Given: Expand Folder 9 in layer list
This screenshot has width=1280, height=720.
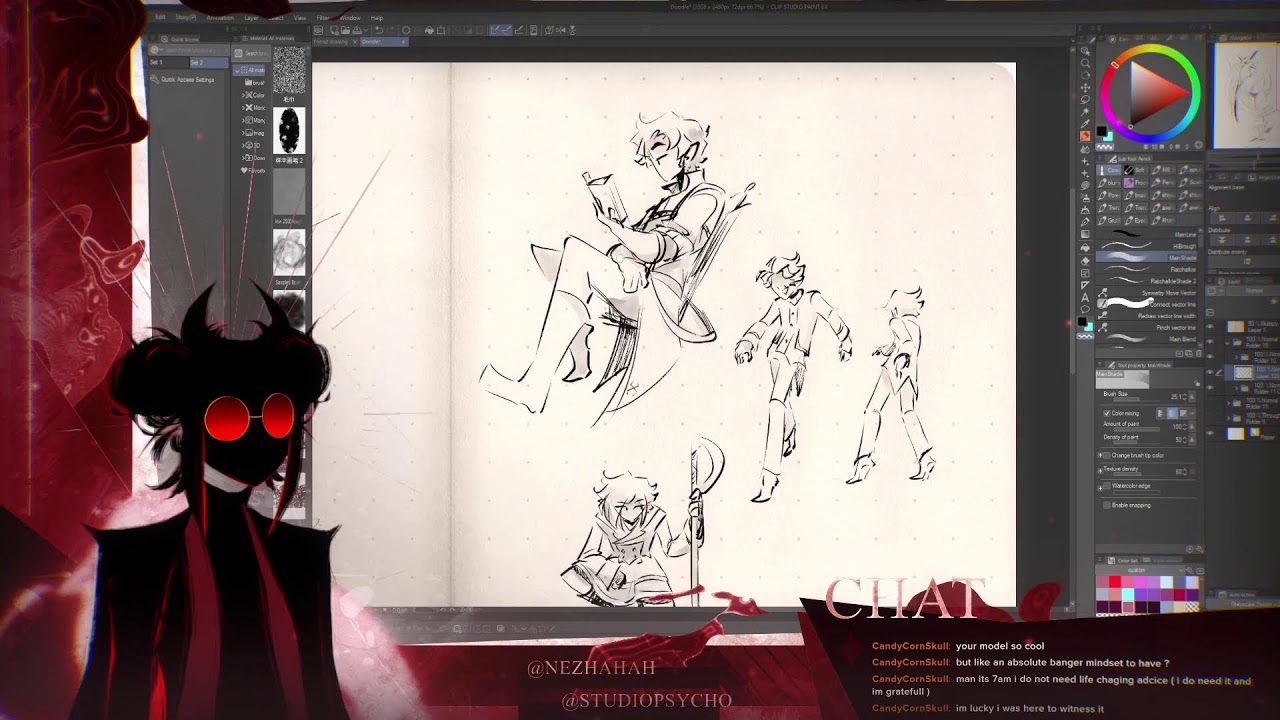Looking at the screenshot, I should click(1228, 419).
